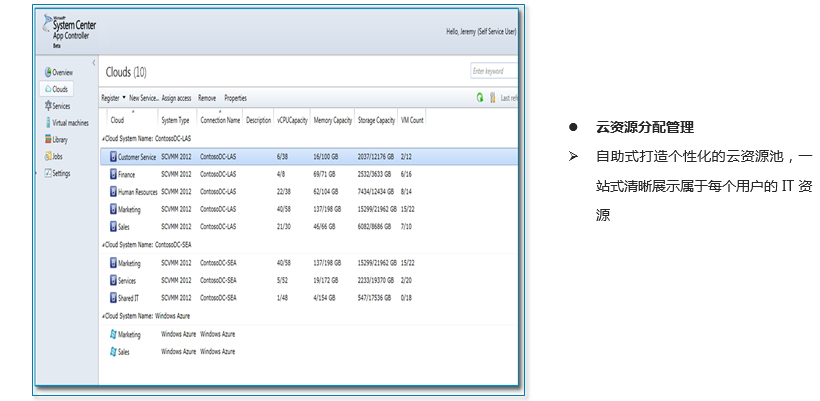Collapse the Windows Azure cloud system group

tap(103, 316)
